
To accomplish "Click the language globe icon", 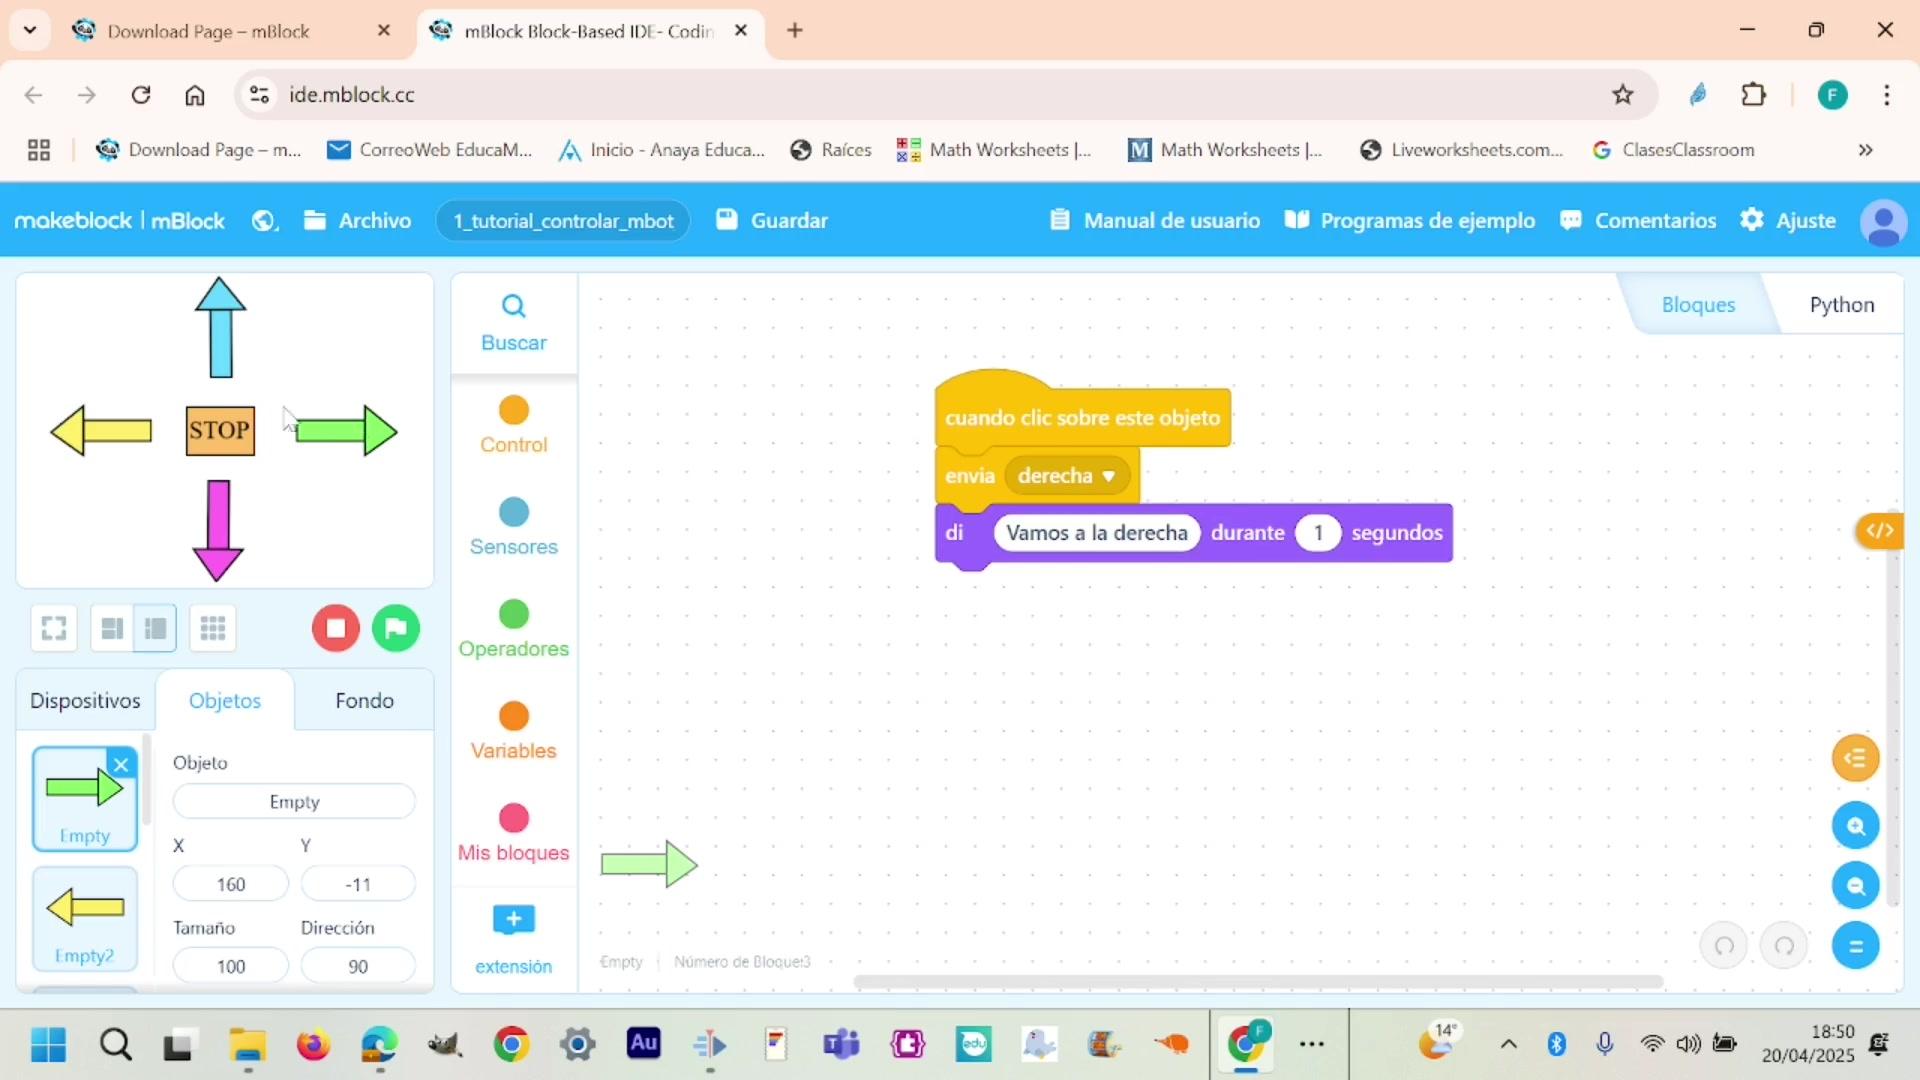I will point(264,221).
